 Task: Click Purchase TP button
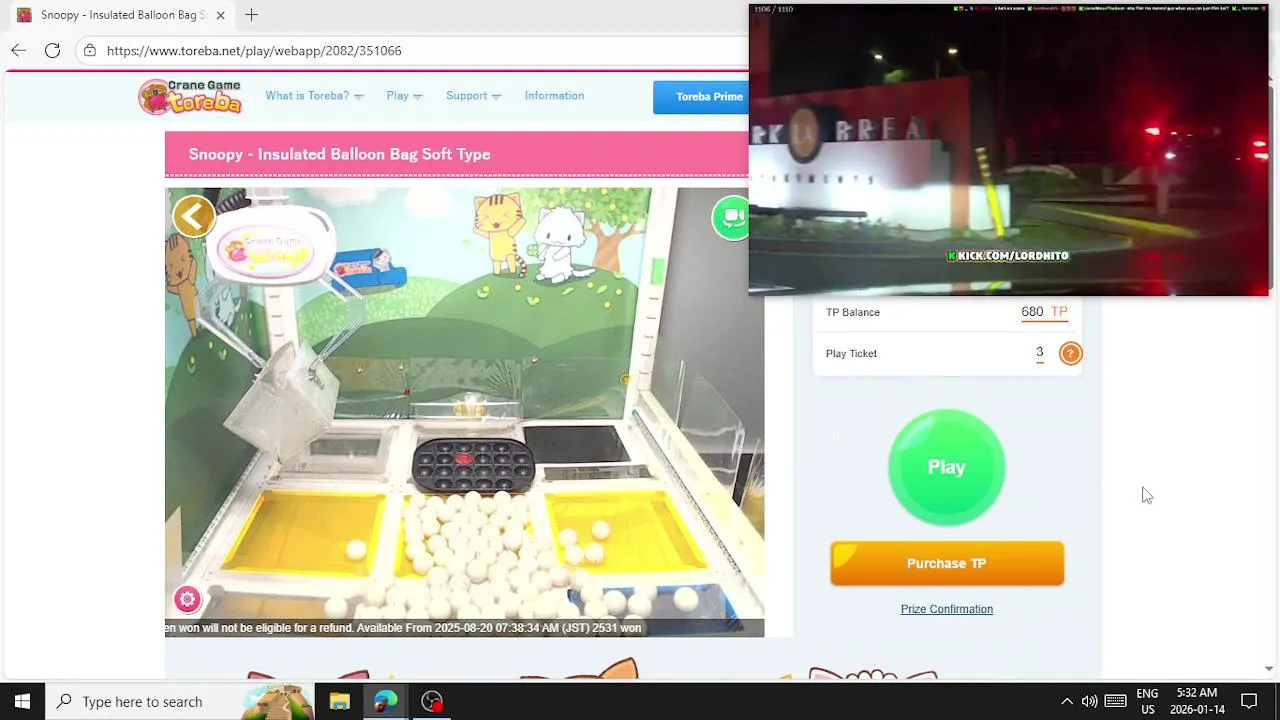point(947,563)
